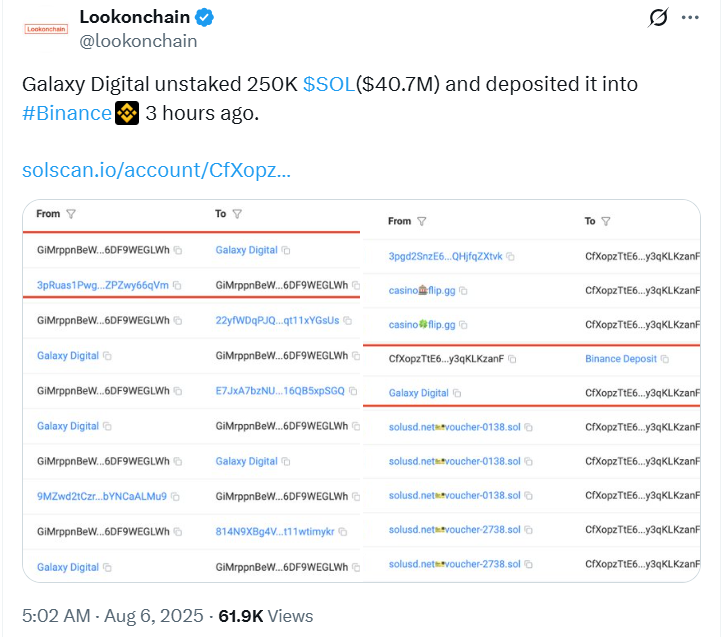This screenshot has height=637, width=721.
Task: Click the Binance logo emoji in the tweet
Action: (127, 113)
